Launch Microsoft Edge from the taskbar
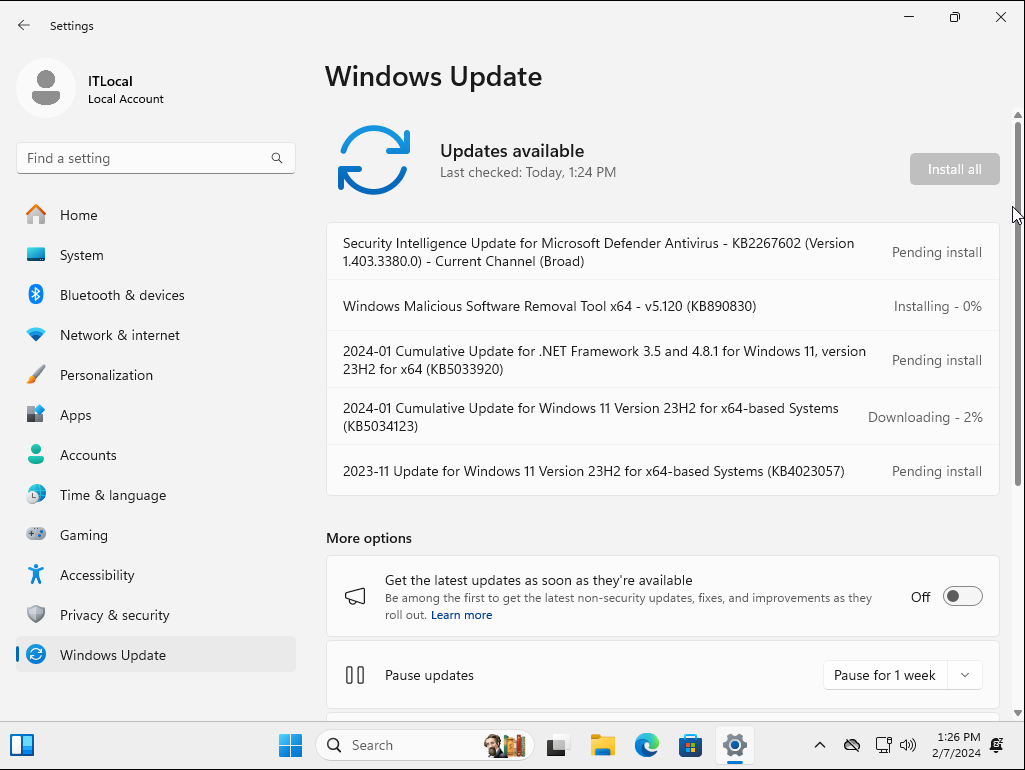1025x770 pixels. (647, 745)
